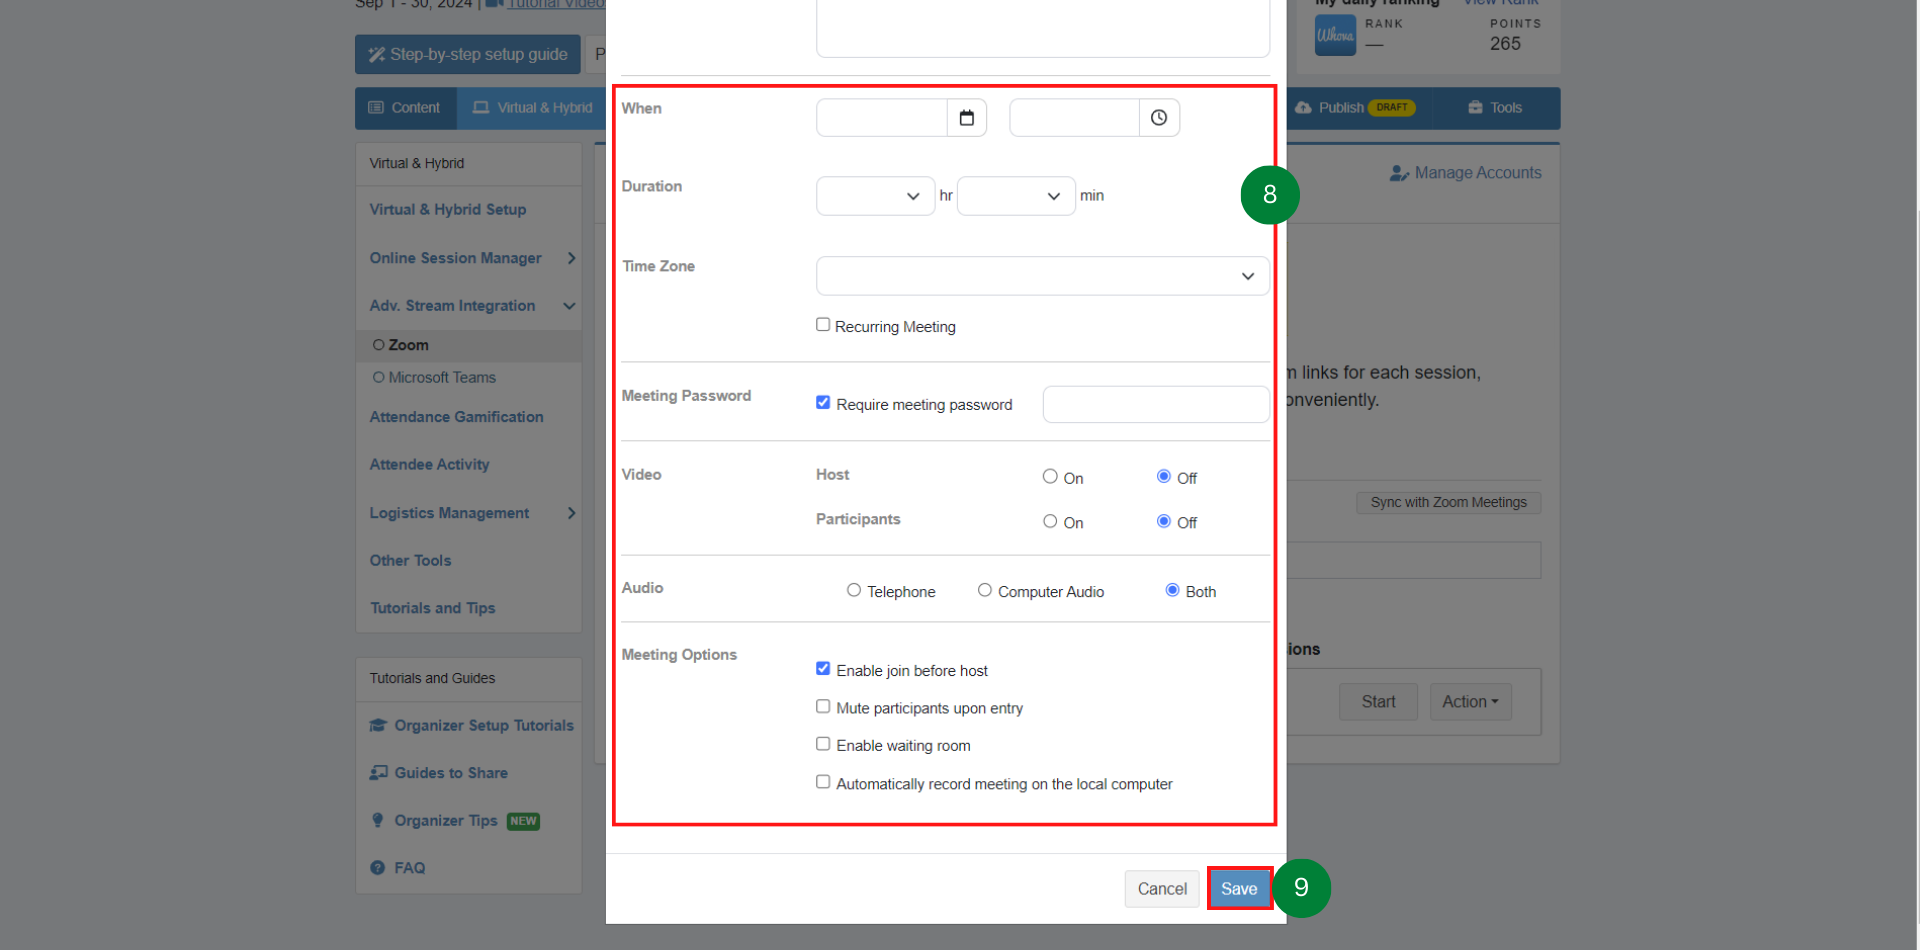The width and height of the screenshot is (1920, 950).
Task: Click the Whova logo icon
Action: pyautogui.click(x=1335, y=36)
